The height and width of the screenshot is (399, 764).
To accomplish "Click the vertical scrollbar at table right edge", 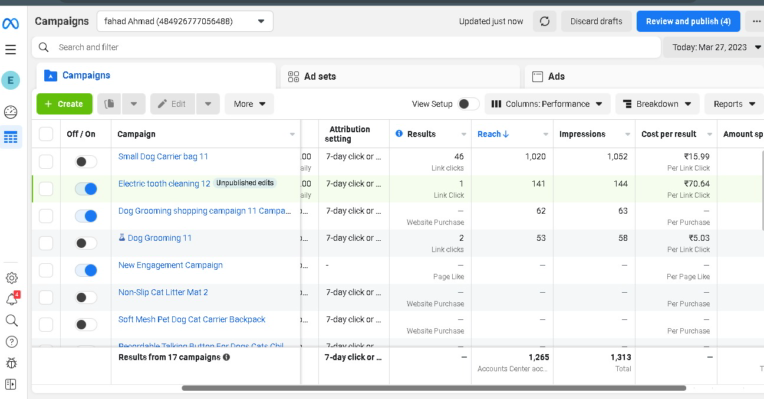I will tap(762, 190).
